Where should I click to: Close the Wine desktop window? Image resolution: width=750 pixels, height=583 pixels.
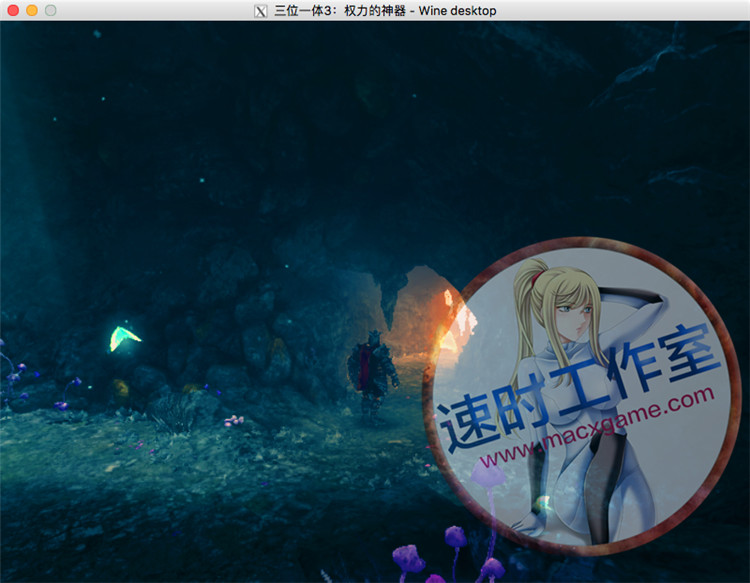[13, 10]
